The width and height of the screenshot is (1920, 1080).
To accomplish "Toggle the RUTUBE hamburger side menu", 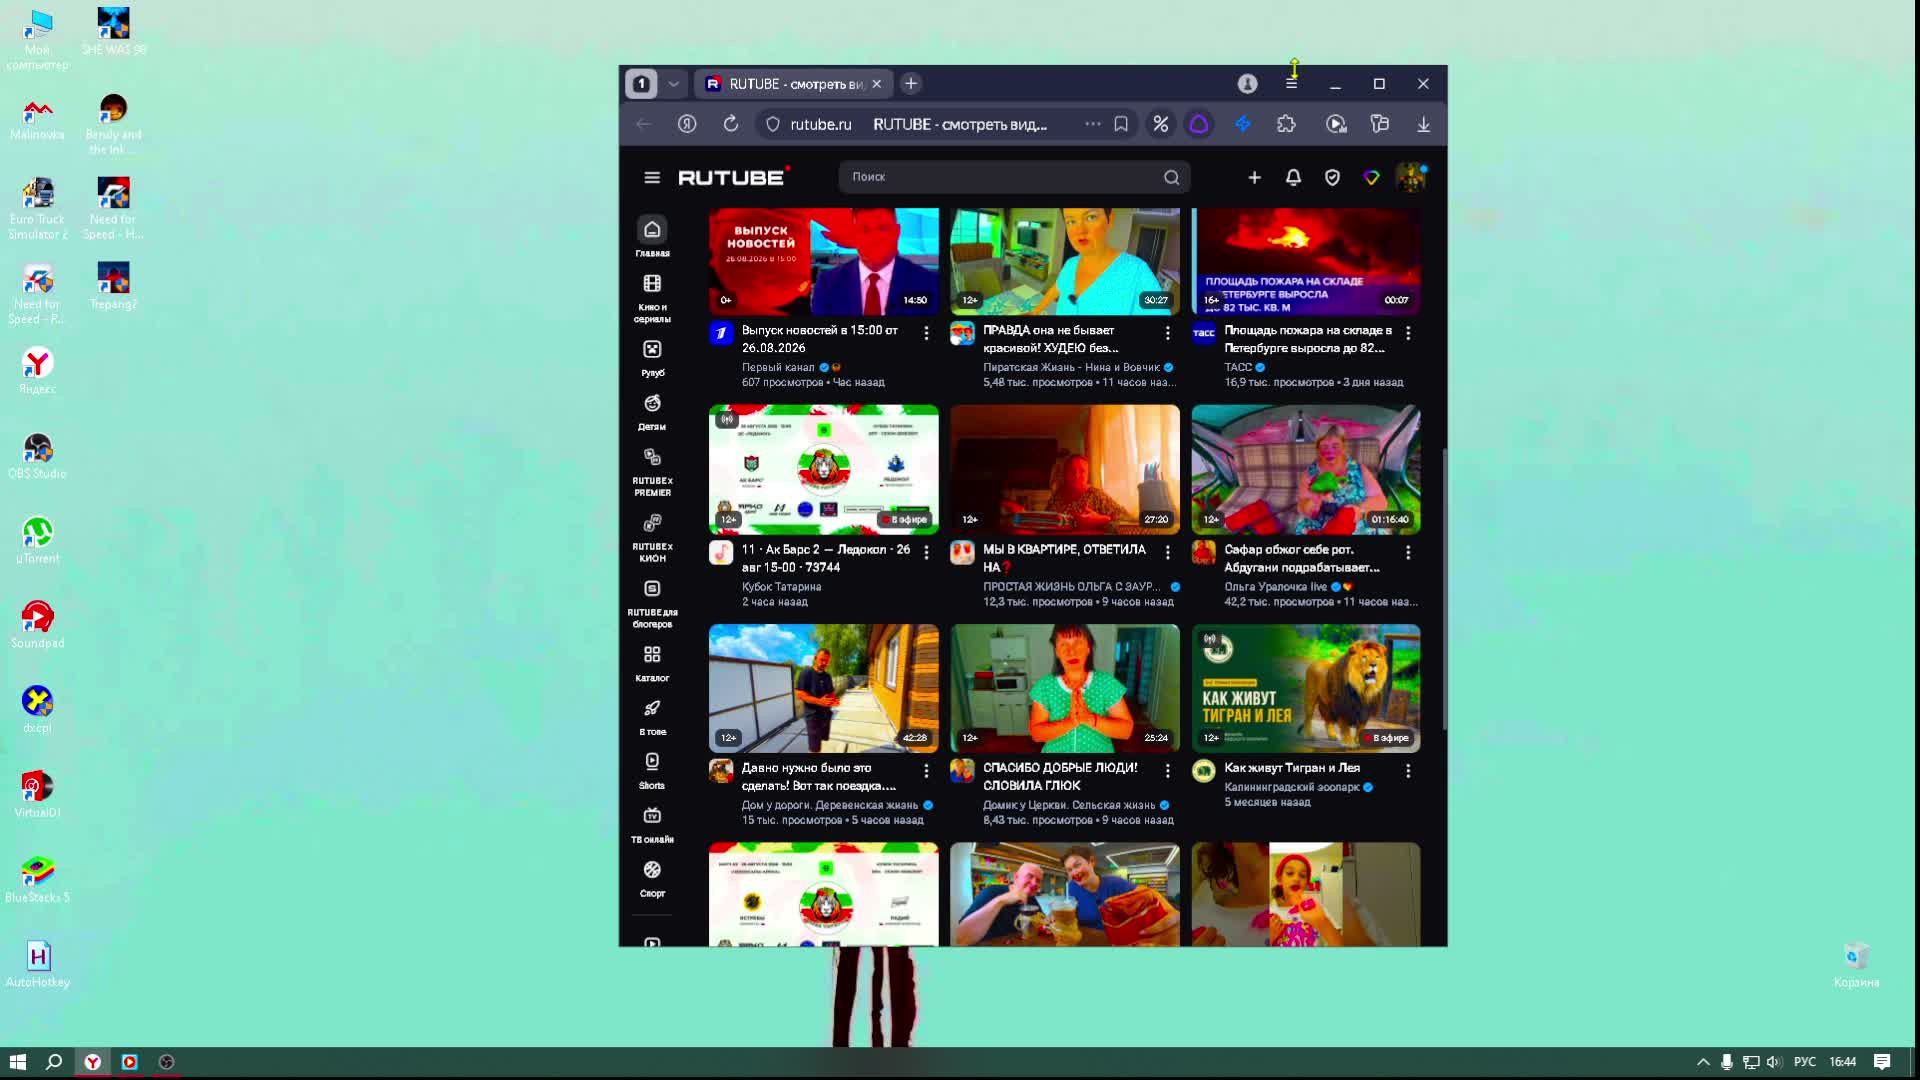I will [x=652, y=177].
